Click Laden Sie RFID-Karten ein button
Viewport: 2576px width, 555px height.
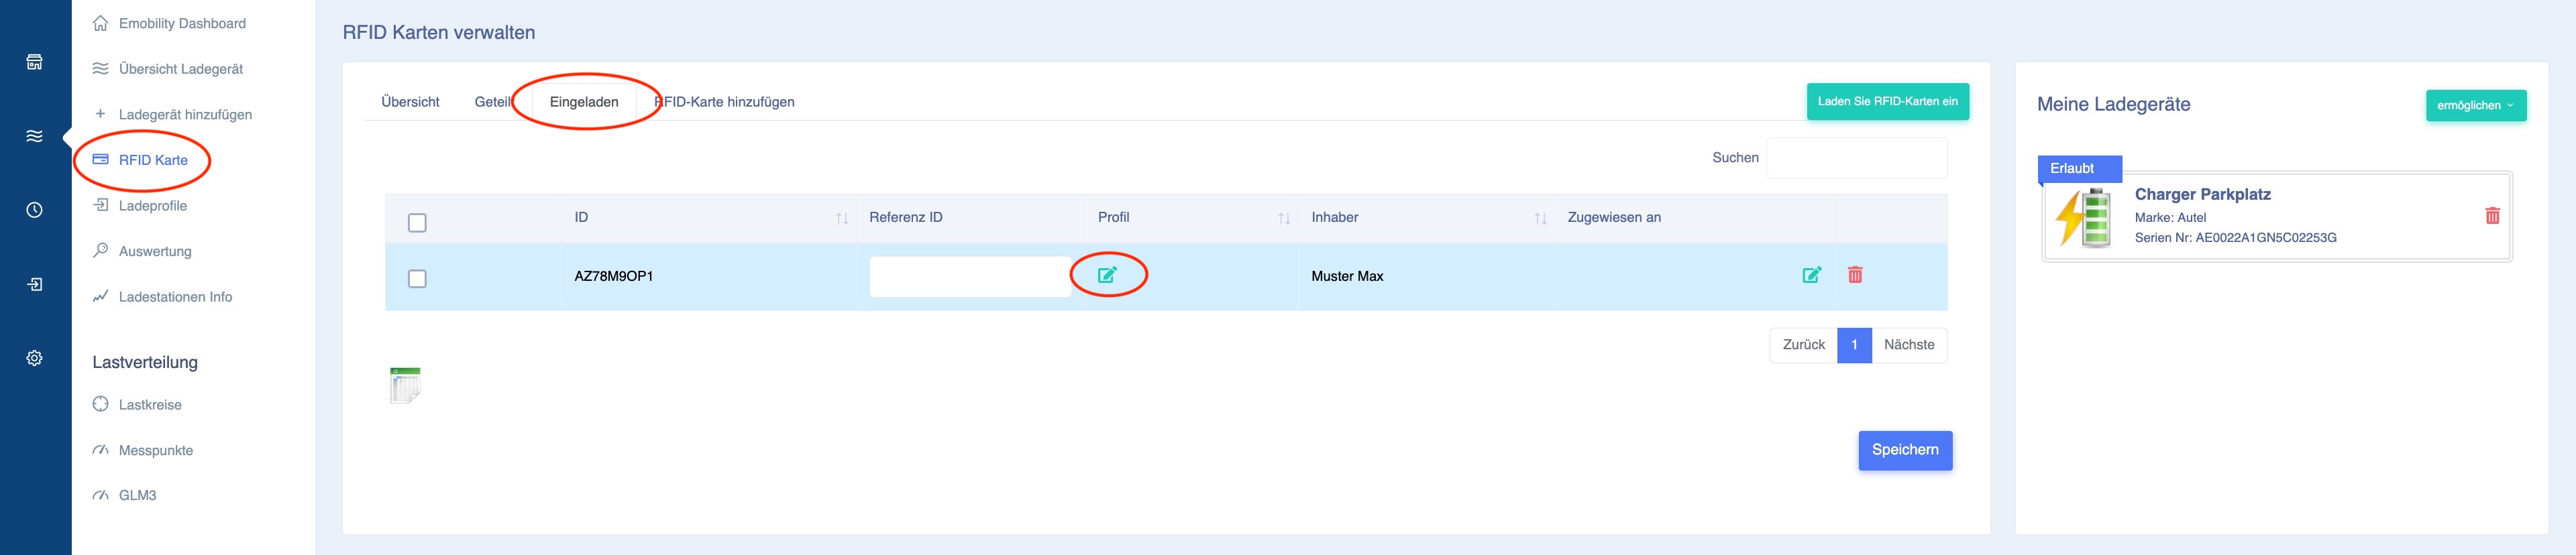point(1887,101)
